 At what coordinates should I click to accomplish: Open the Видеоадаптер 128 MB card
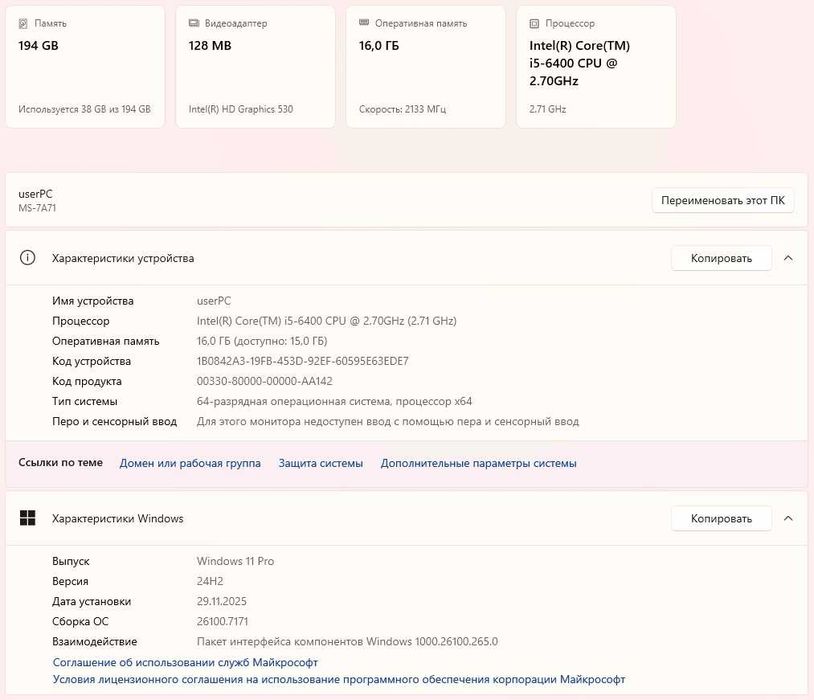coord(255,67)
